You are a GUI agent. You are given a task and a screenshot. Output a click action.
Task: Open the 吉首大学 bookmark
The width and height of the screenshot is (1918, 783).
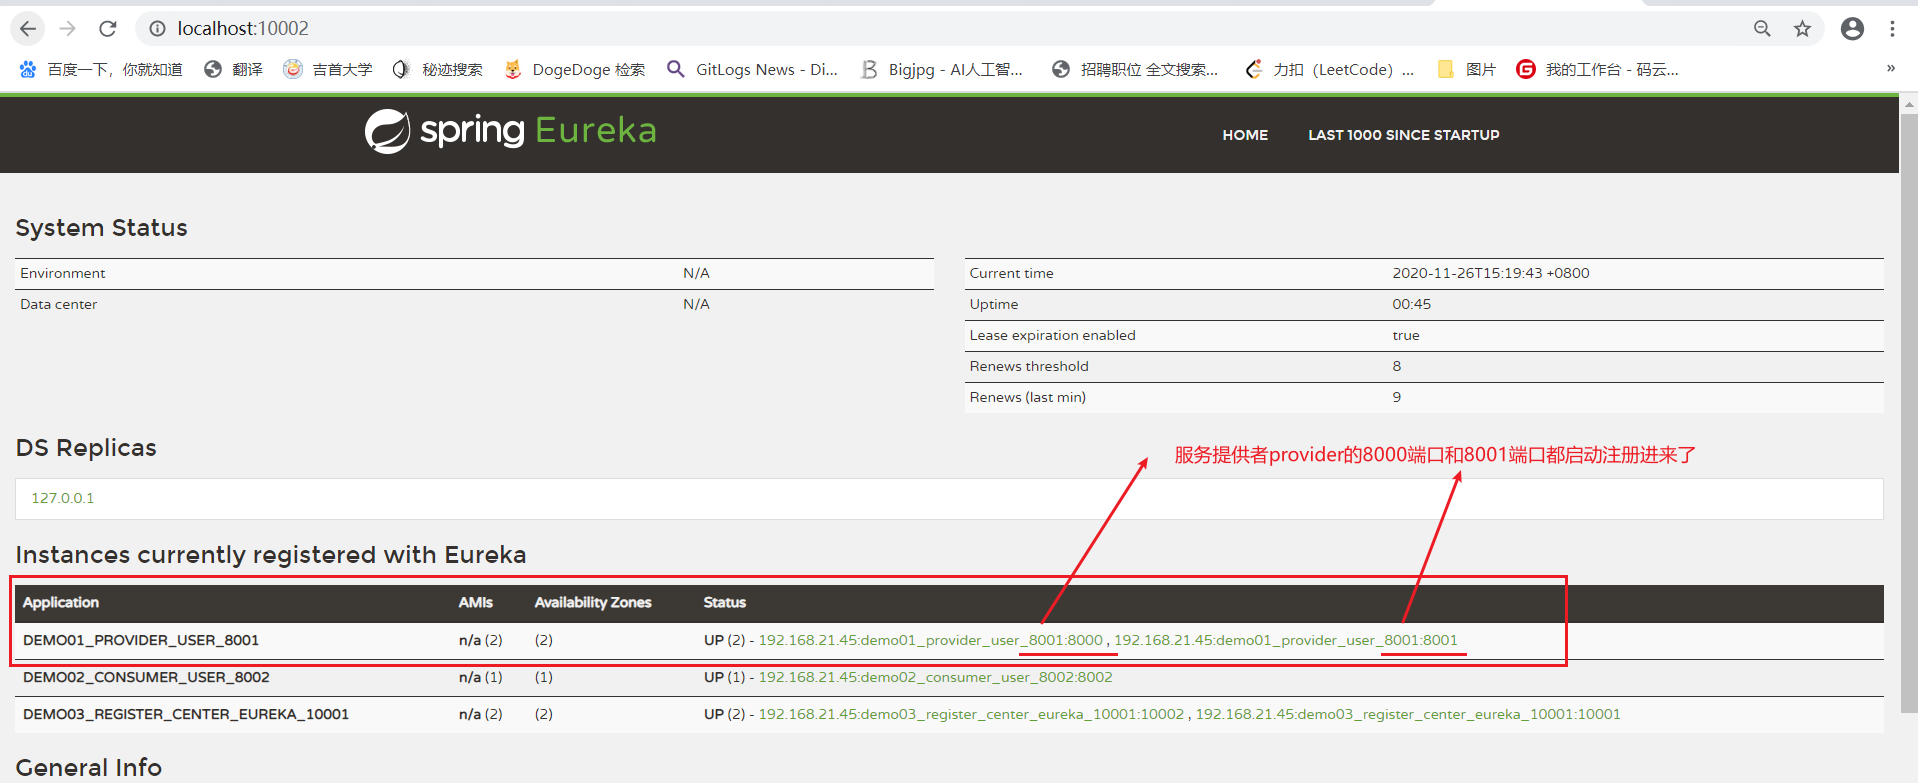(x=328, y=69)
